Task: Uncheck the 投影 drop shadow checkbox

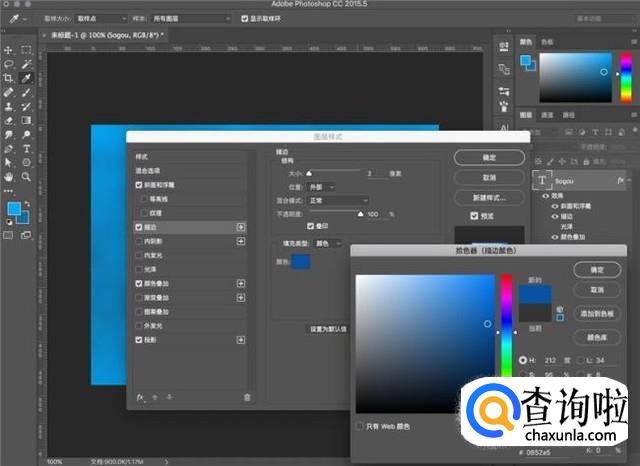Action: point(139,340)
